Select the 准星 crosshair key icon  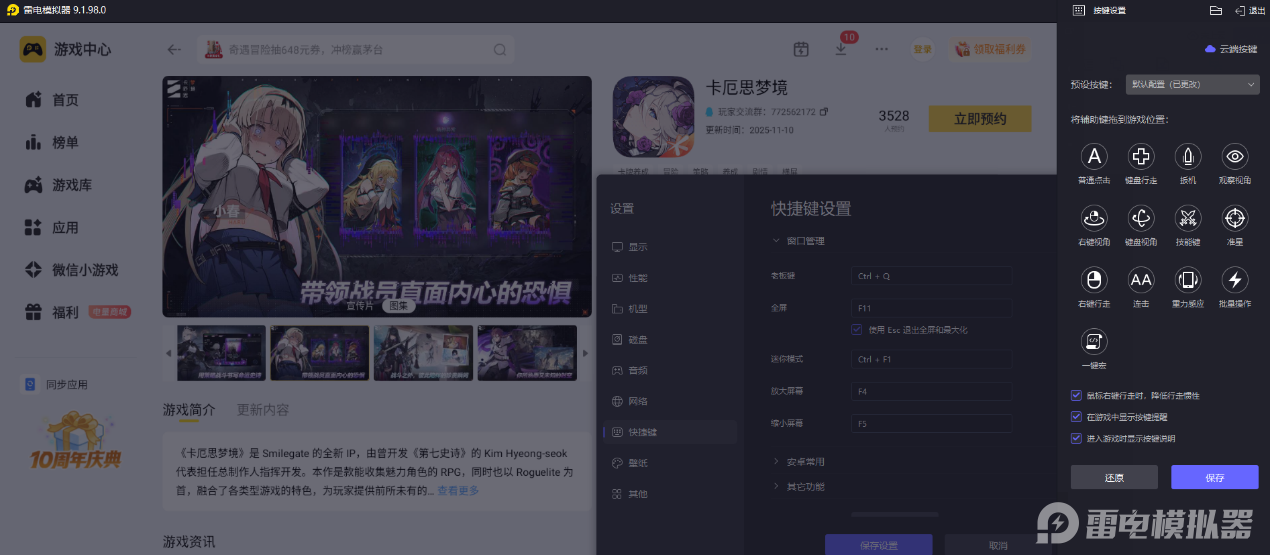[x=1235, y=218]
